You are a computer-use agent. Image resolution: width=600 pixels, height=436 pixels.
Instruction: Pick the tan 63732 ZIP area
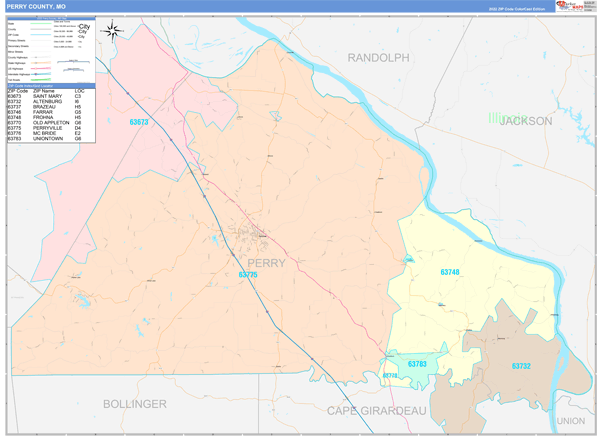520,367
